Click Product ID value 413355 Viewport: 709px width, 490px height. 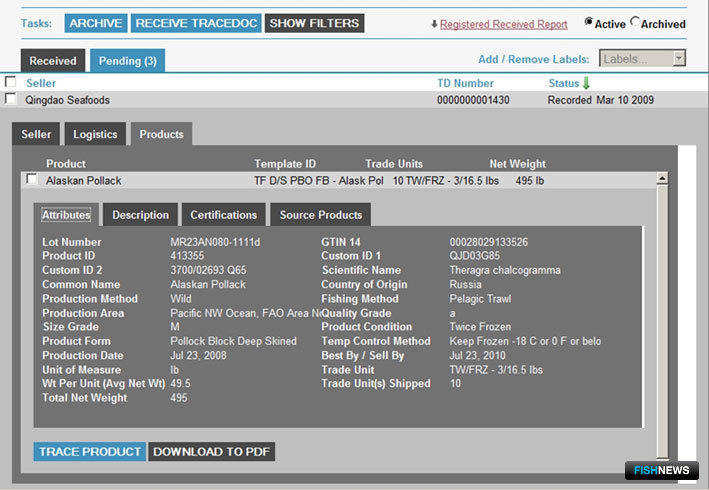(x=187, y=256)
